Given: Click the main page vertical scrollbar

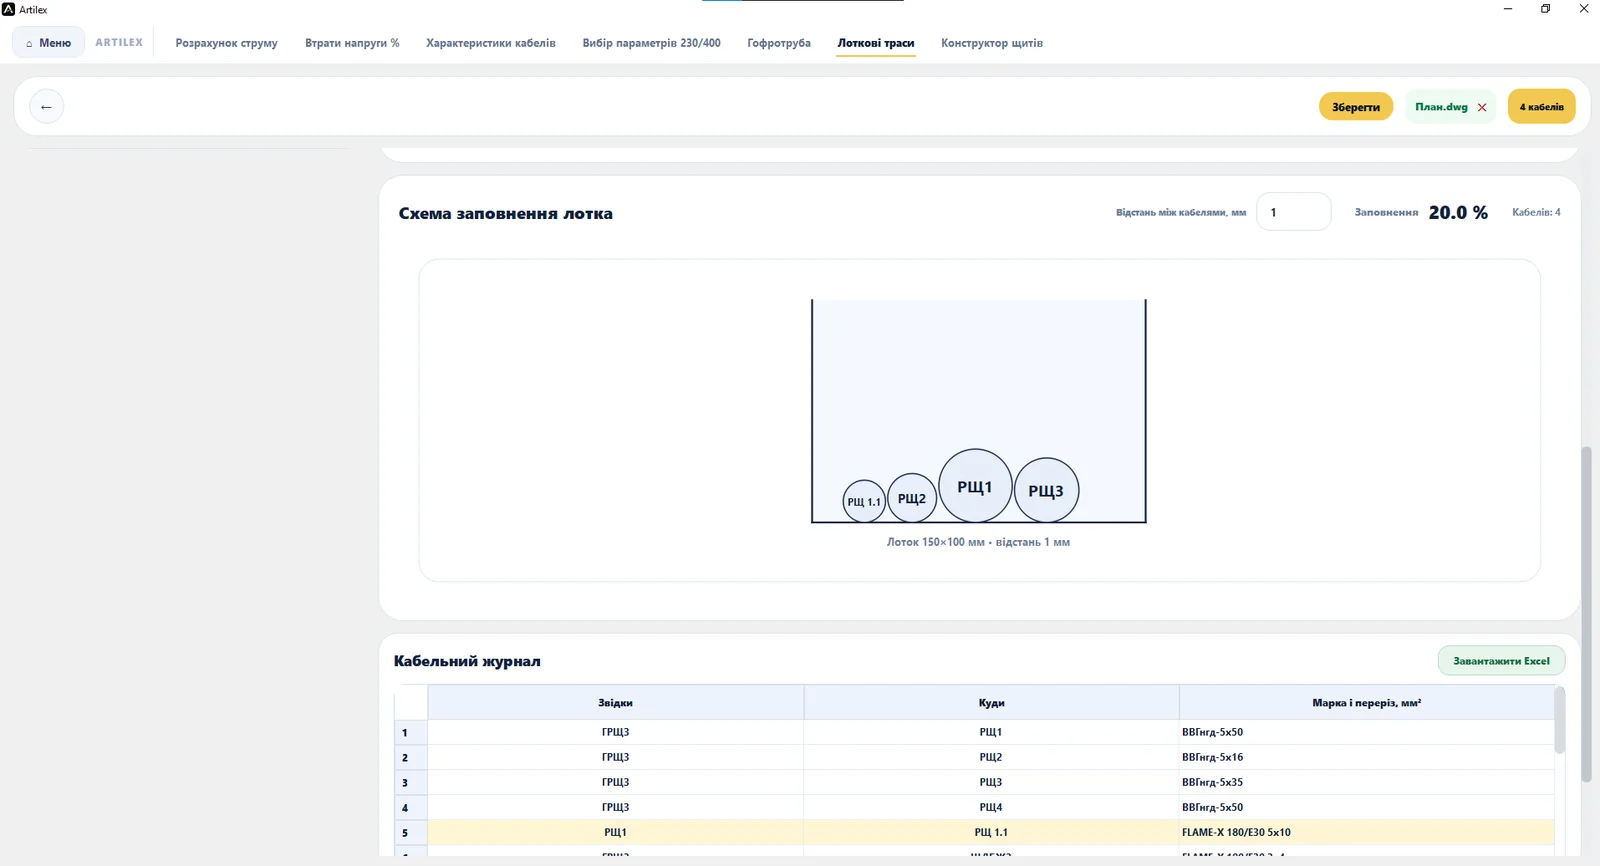Looking at the screenshot, I should coord(1586,614).
